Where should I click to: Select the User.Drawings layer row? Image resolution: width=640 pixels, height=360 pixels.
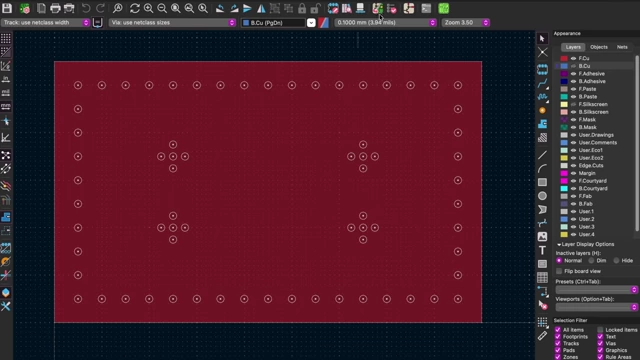pyautogui.click(x=595, y=135)
